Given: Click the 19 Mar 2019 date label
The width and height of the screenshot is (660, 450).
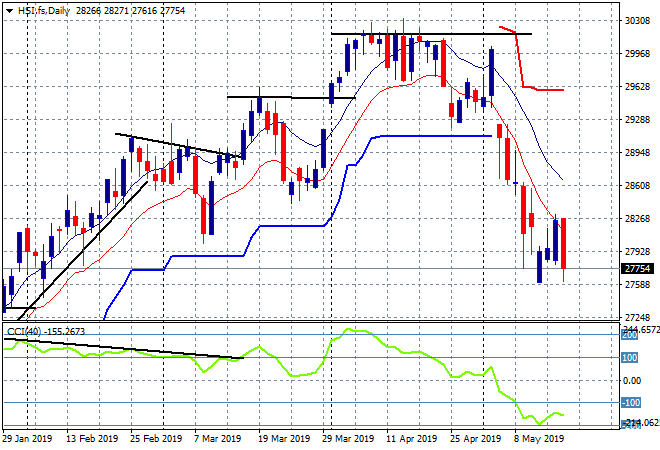Looking at the screenshot, I should (x=284, y=439).
